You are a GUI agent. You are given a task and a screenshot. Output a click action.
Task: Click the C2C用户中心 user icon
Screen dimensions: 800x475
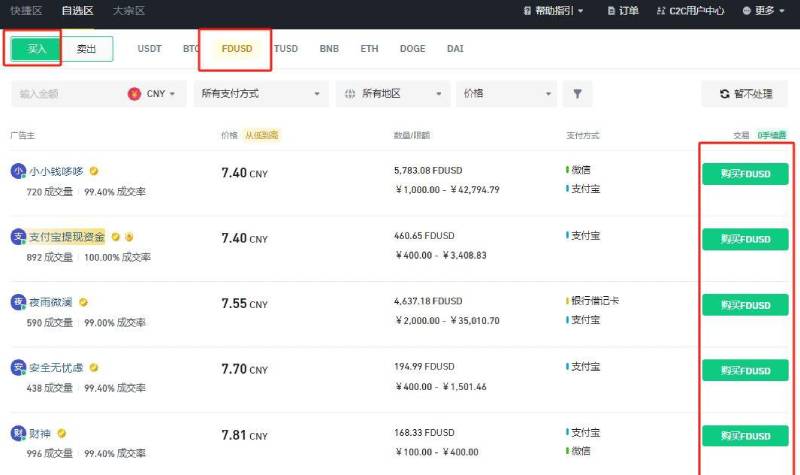(x=661, y=11)
